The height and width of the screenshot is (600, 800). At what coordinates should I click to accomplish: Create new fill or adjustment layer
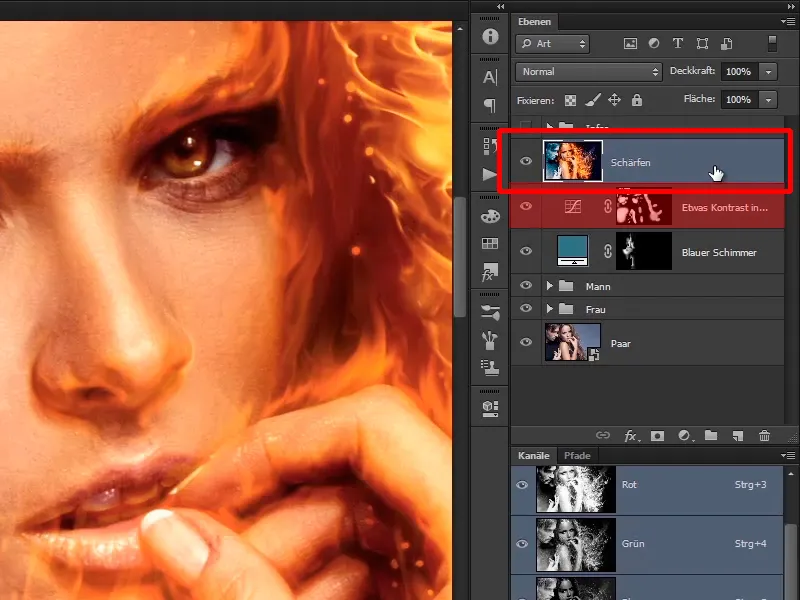(685, 436)
